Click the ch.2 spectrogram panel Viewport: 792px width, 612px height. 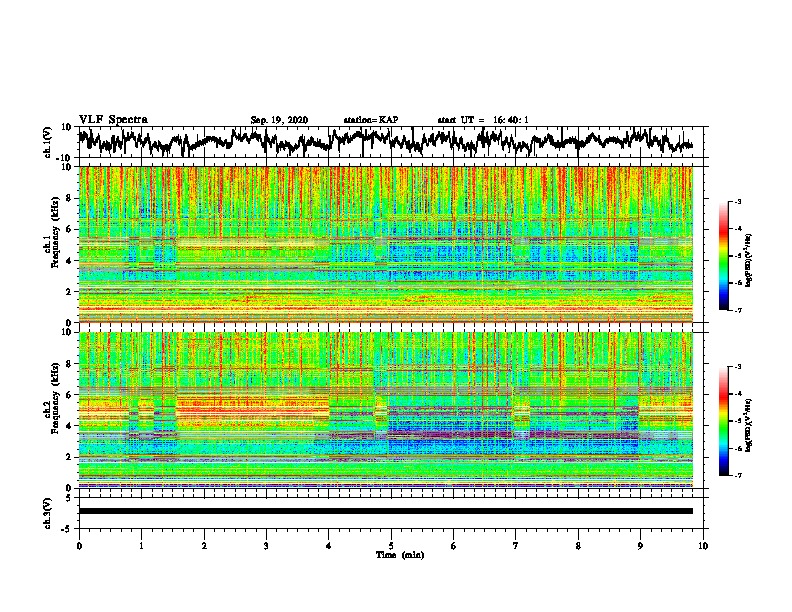[x=386, y=410]
